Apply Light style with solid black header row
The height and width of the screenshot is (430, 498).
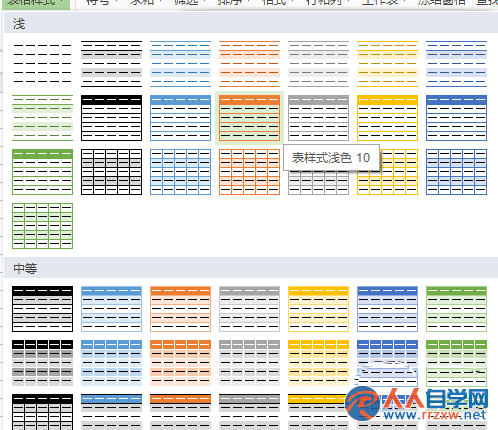111,118
